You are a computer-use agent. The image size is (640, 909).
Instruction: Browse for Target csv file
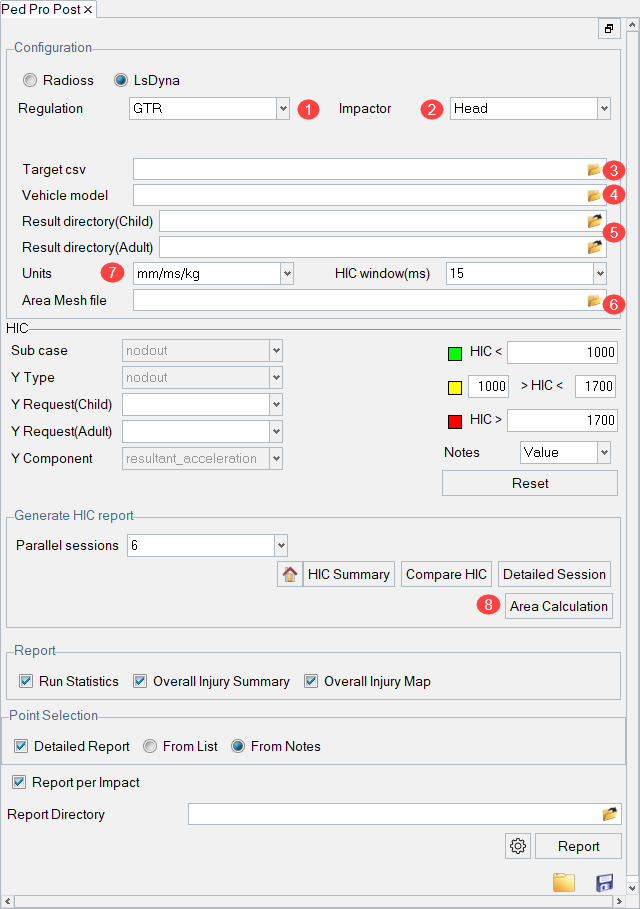[x=594, y=169]
